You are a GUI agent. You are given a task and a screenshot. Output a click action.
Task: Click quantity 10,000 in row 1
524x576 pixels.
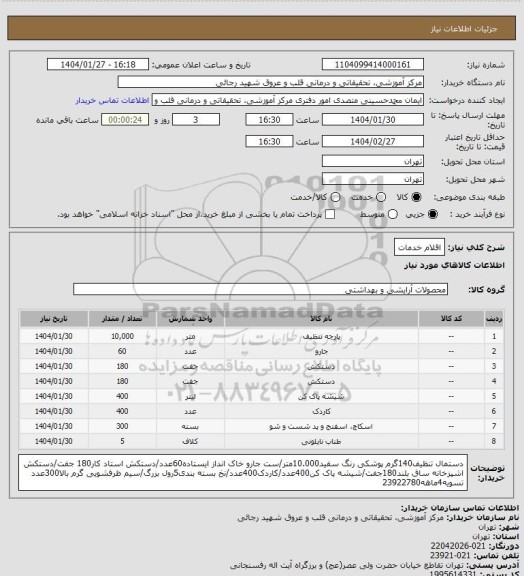[122, 336]
